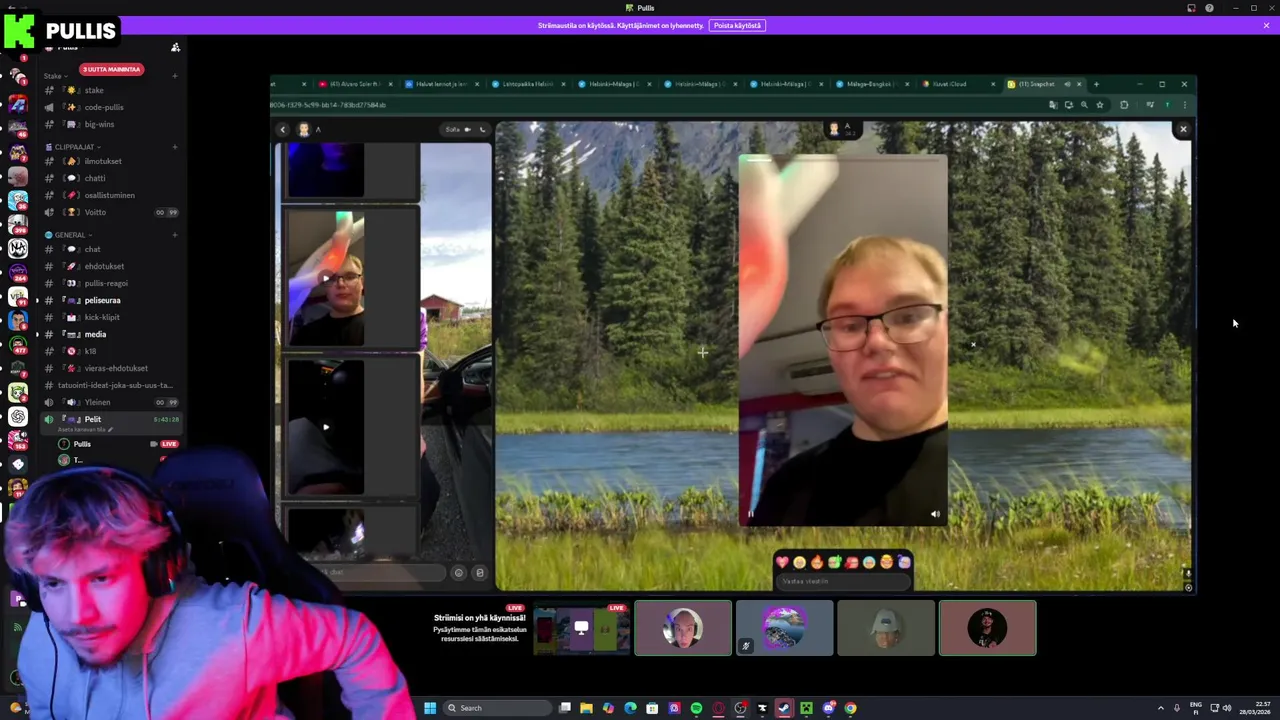Join the Voitto voice channel
Viewport: 1280px width, 720px height.
pyautogui.click(x=110, y=212)
